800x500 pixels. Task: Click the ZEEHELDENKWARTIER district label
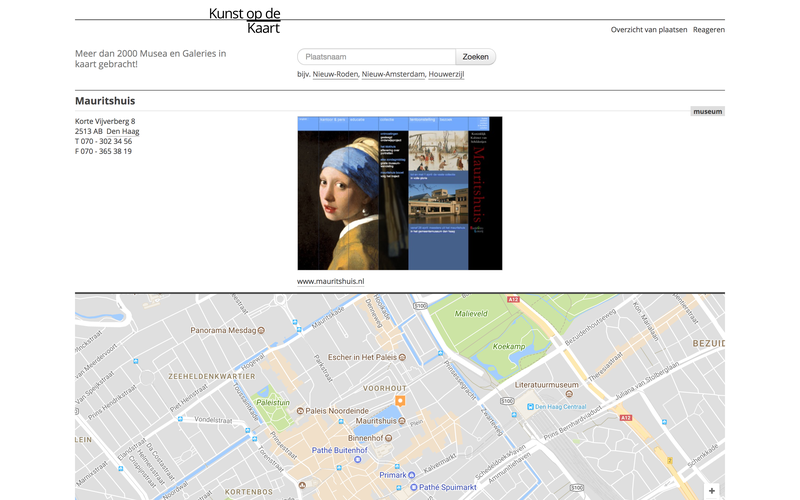212,377
